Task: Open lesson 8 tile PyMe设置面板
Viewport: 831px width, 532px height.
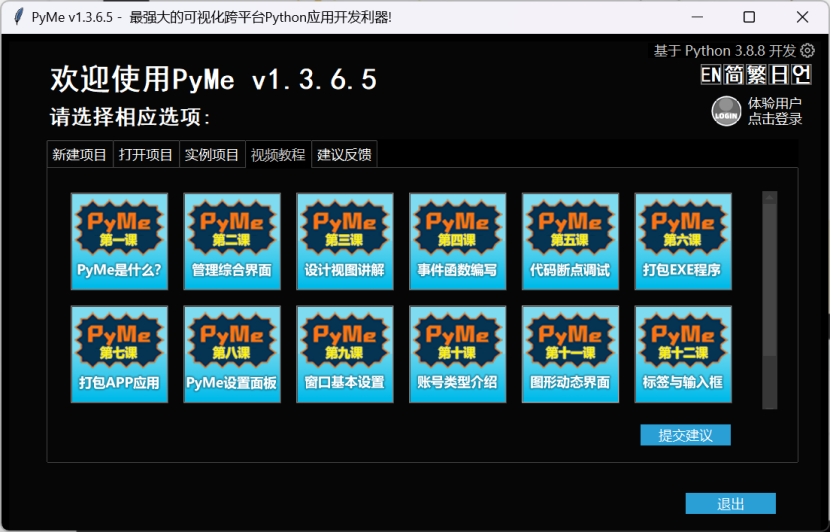Action: tap(232, 354)
